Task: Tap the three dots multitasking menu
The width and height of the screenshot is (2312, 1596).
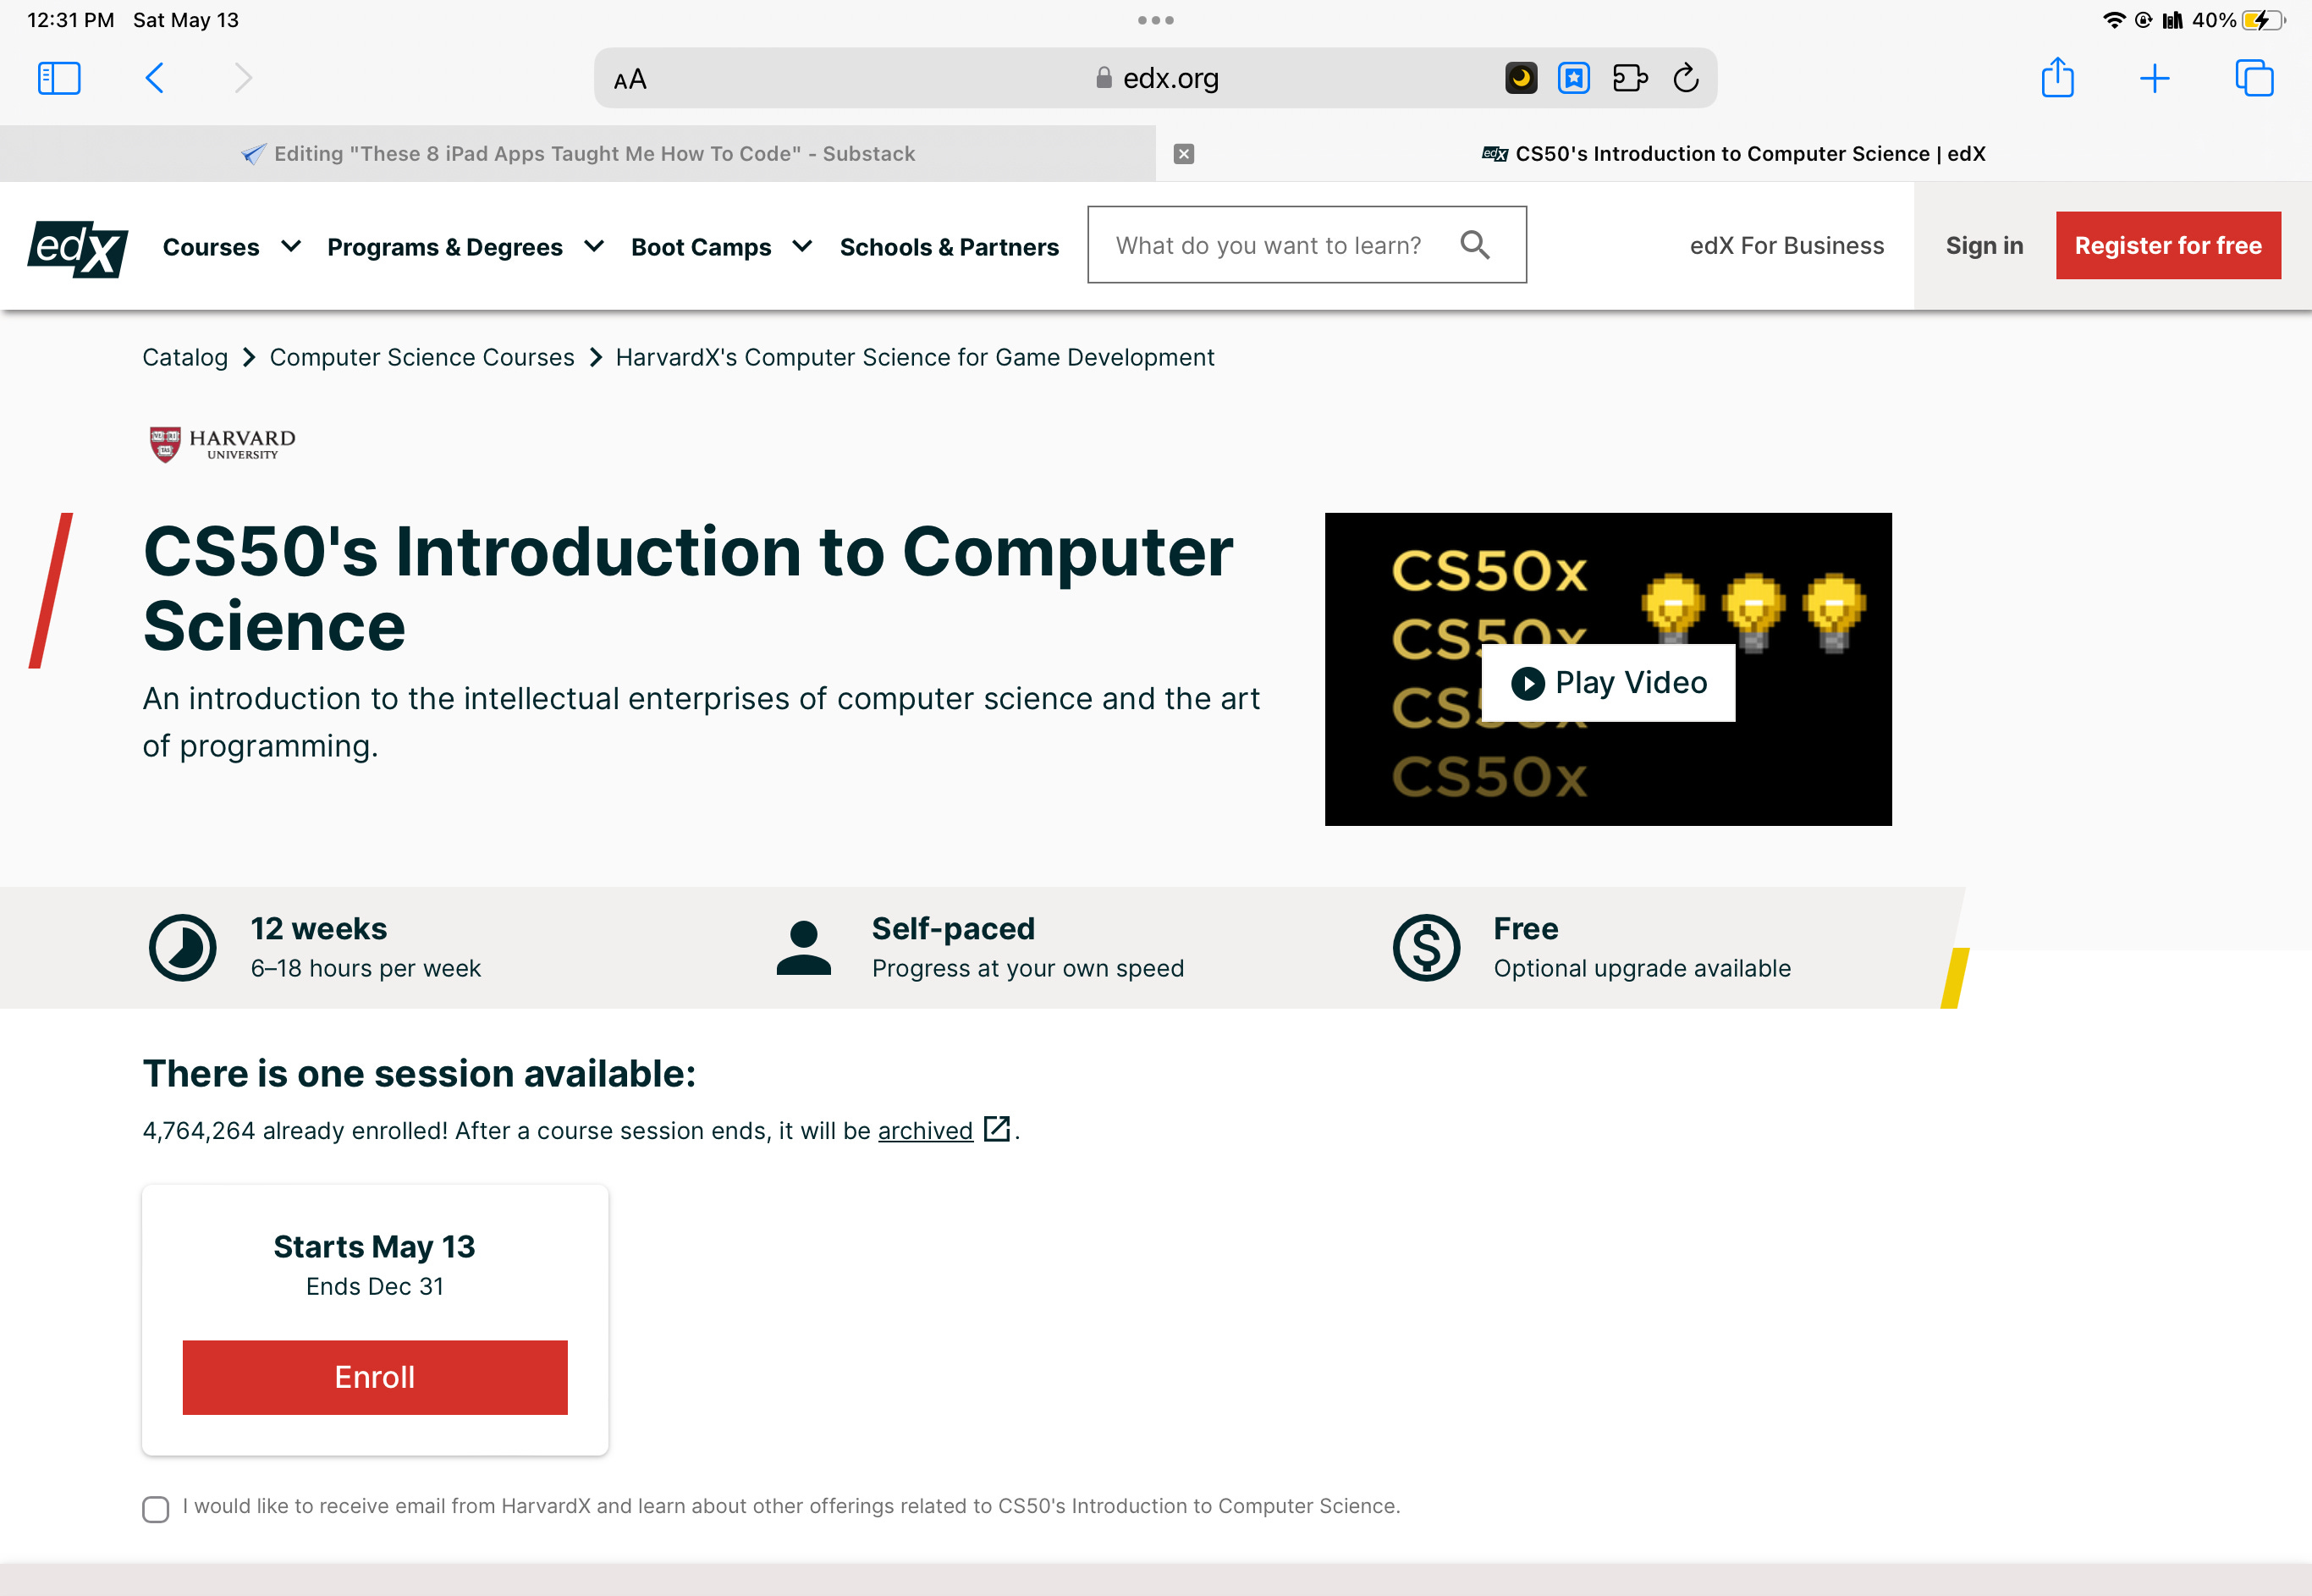Action: click(x=1155, y=20)
